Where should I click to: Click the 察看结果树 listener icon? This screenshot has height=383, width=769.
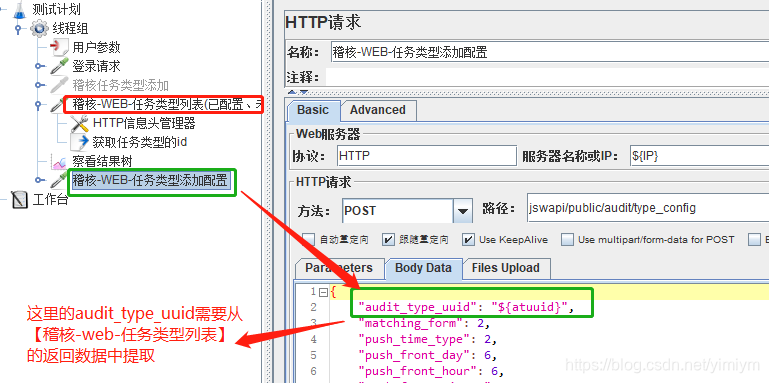tap(59, 161)
